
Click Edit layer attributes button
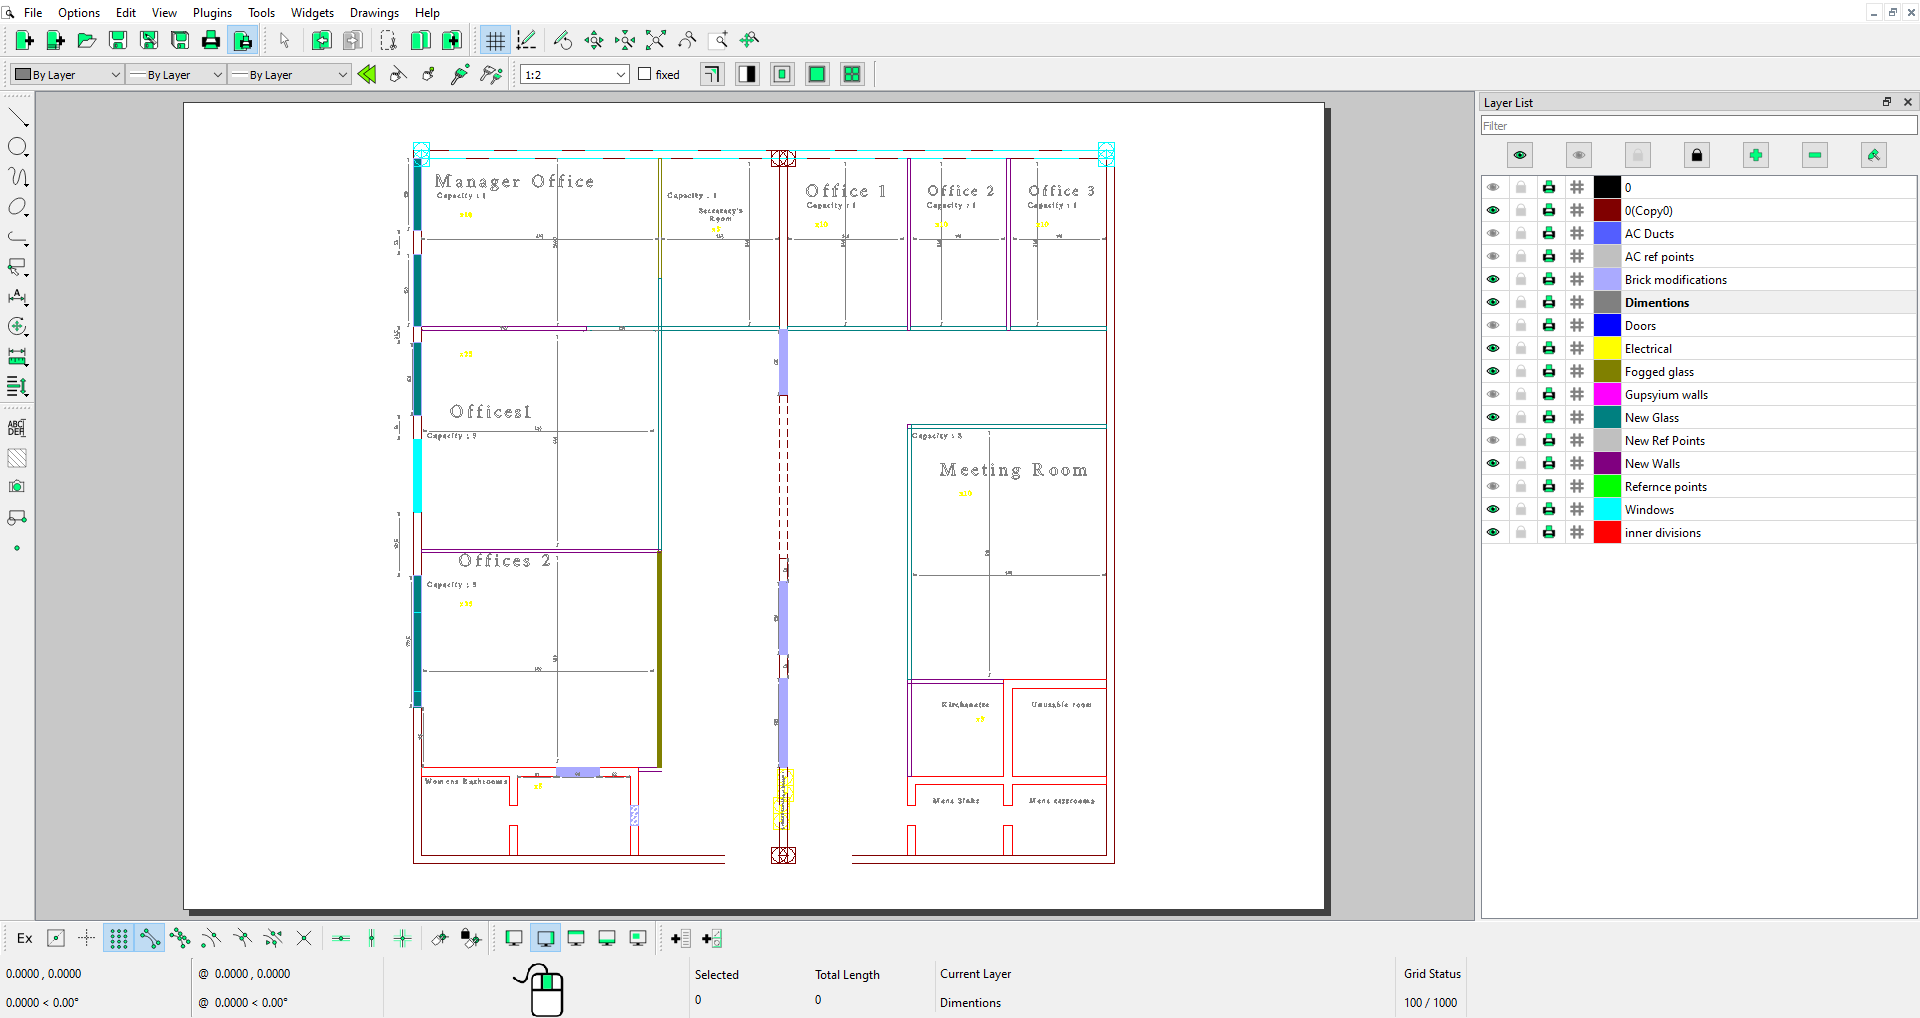tap(1874, 155)
